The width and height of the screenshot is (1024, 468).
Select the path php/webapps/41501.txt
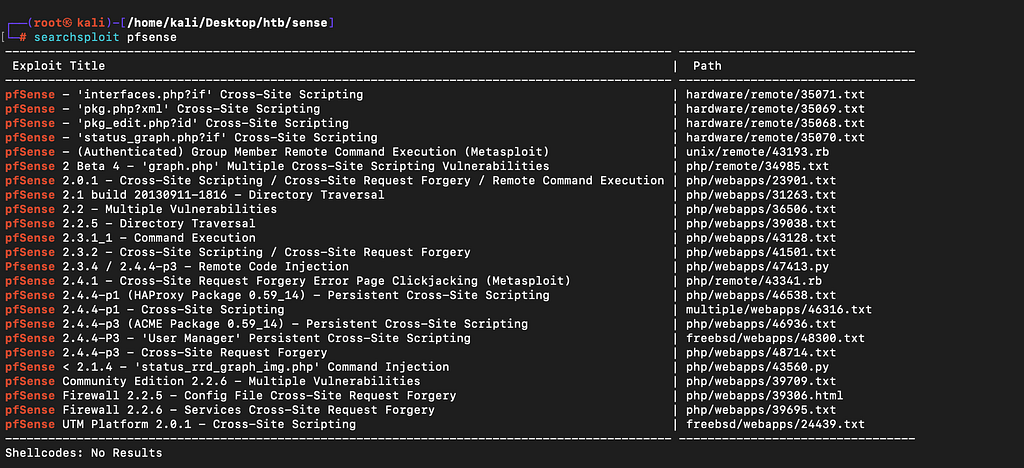tap(761, 253)
